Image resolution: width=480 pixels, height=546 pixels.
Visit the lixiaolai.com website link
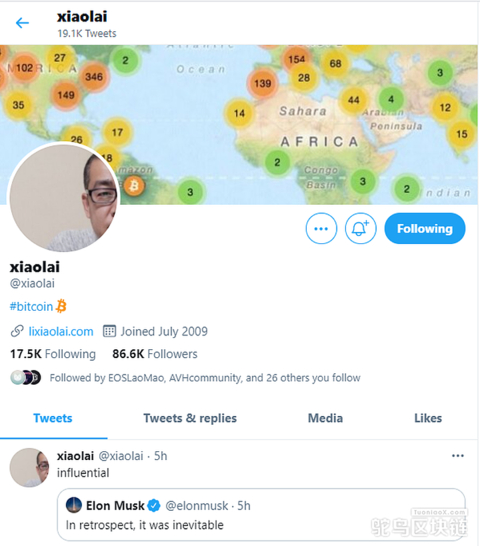[61, 332]
